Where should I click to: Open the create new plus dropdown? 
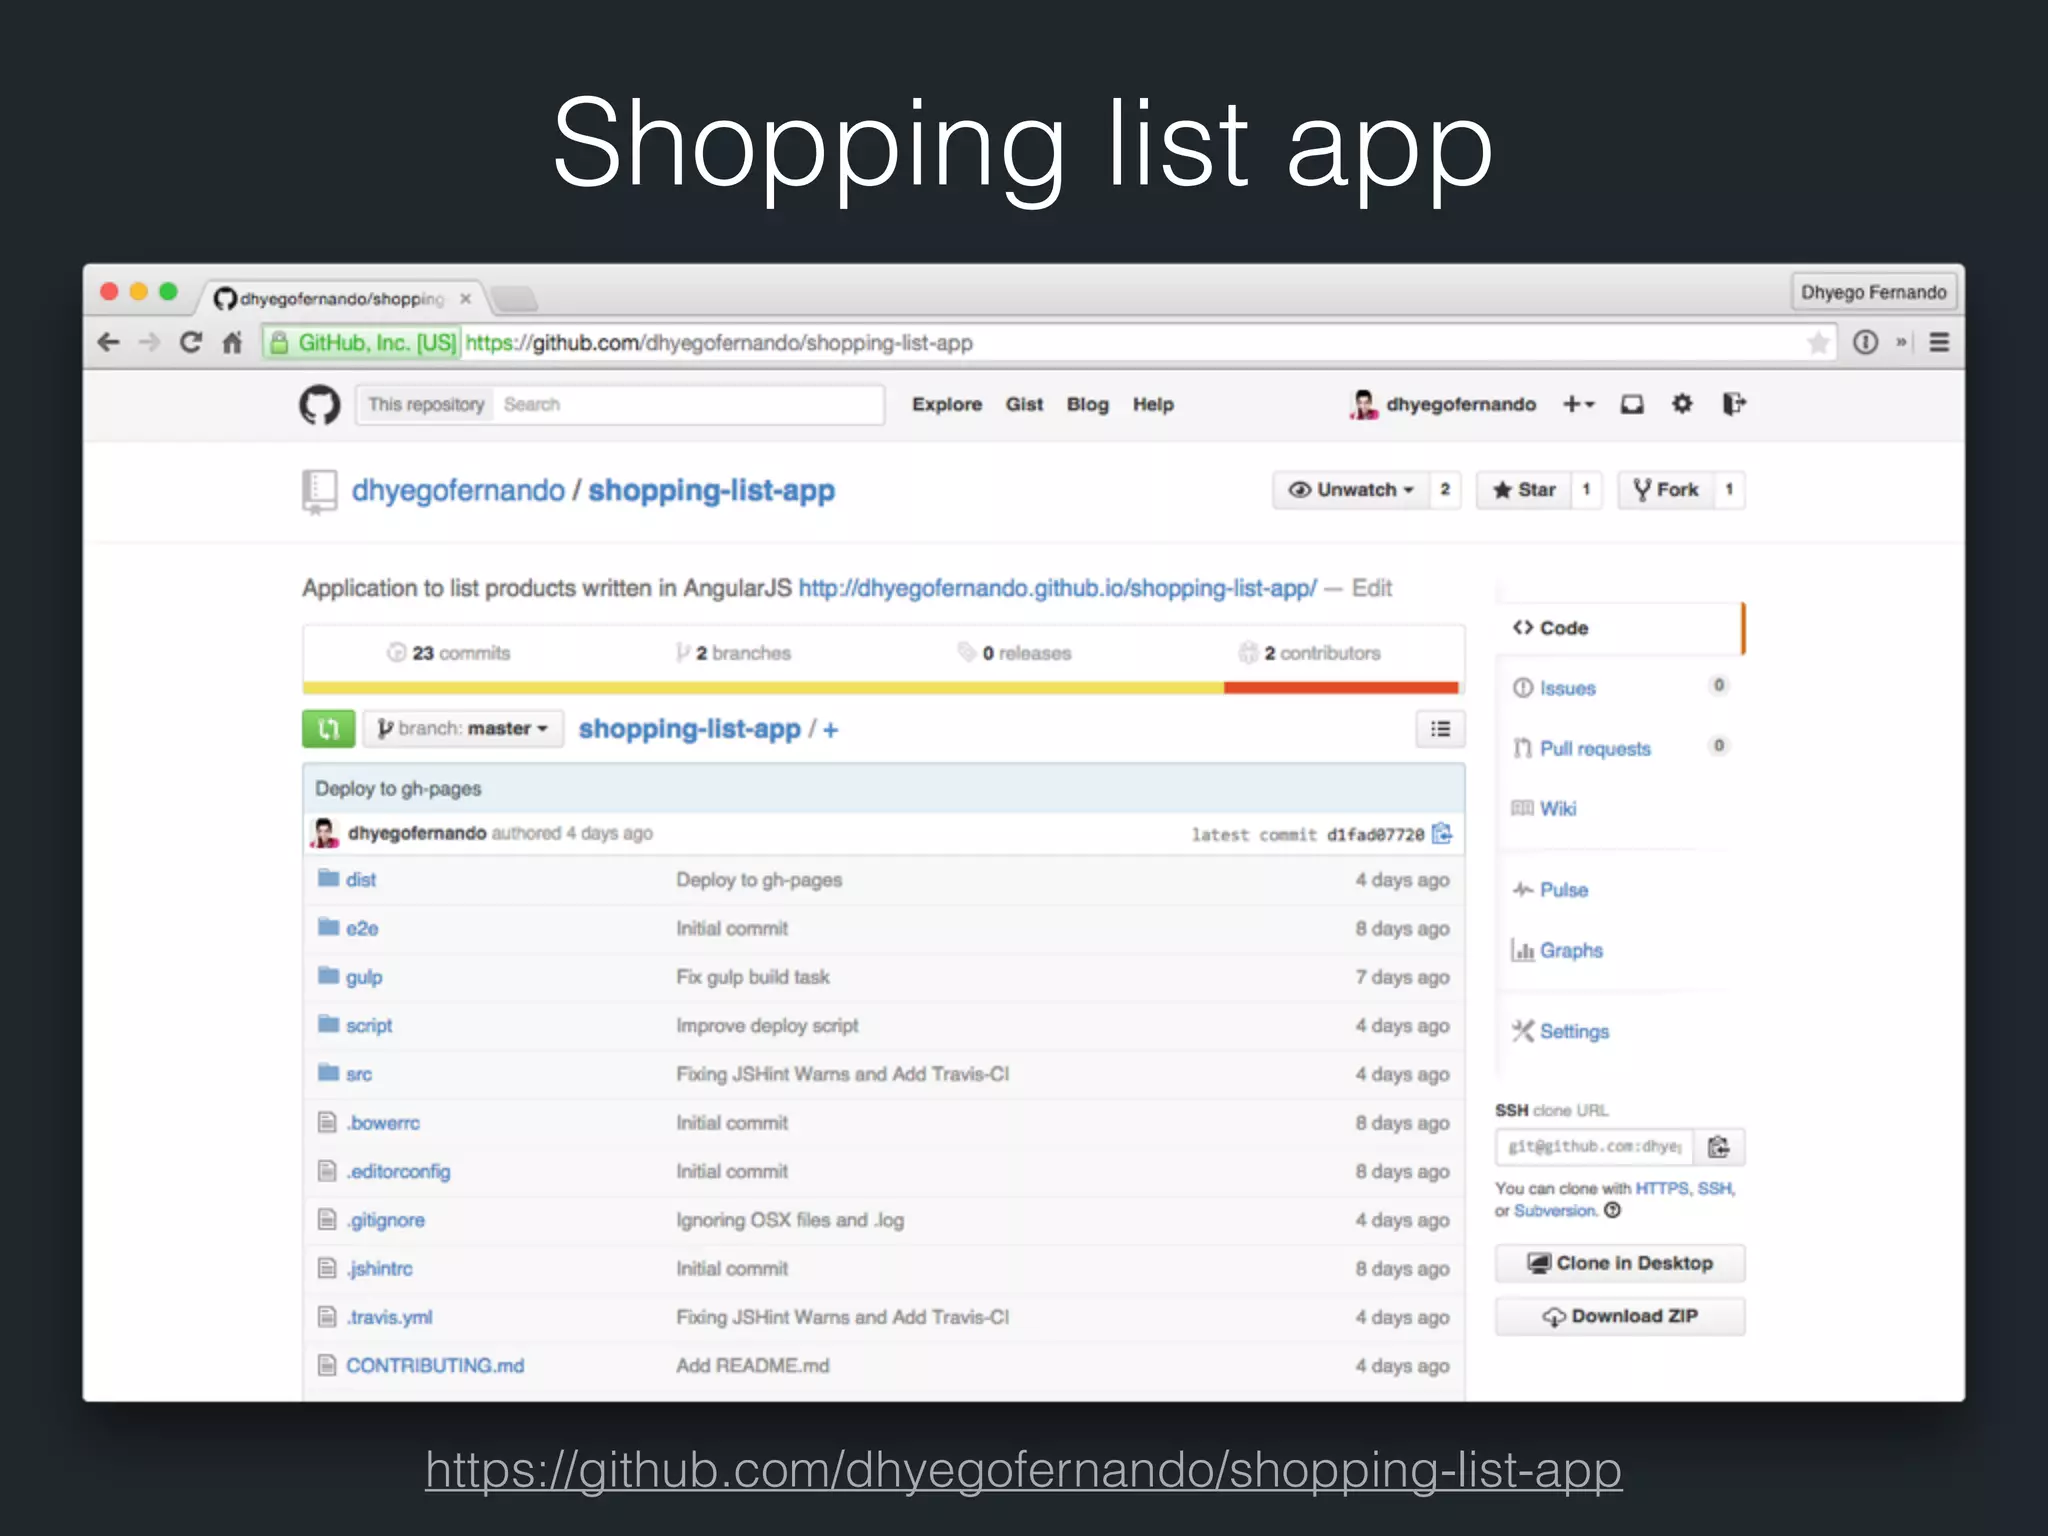(x=1578, y=404)
